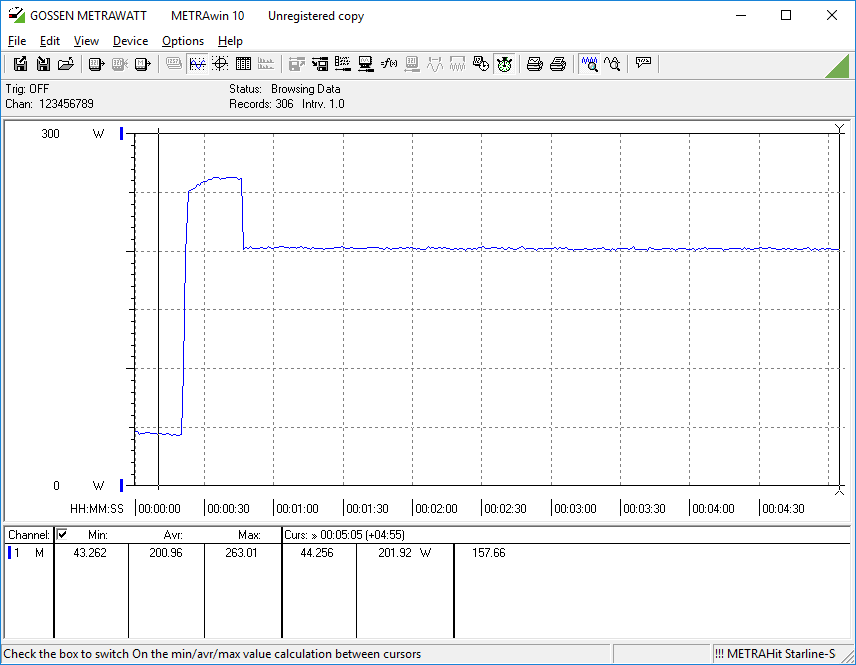Click the 'Status: Browsing Data' text

pyautogui.click(x=285, y=89)
